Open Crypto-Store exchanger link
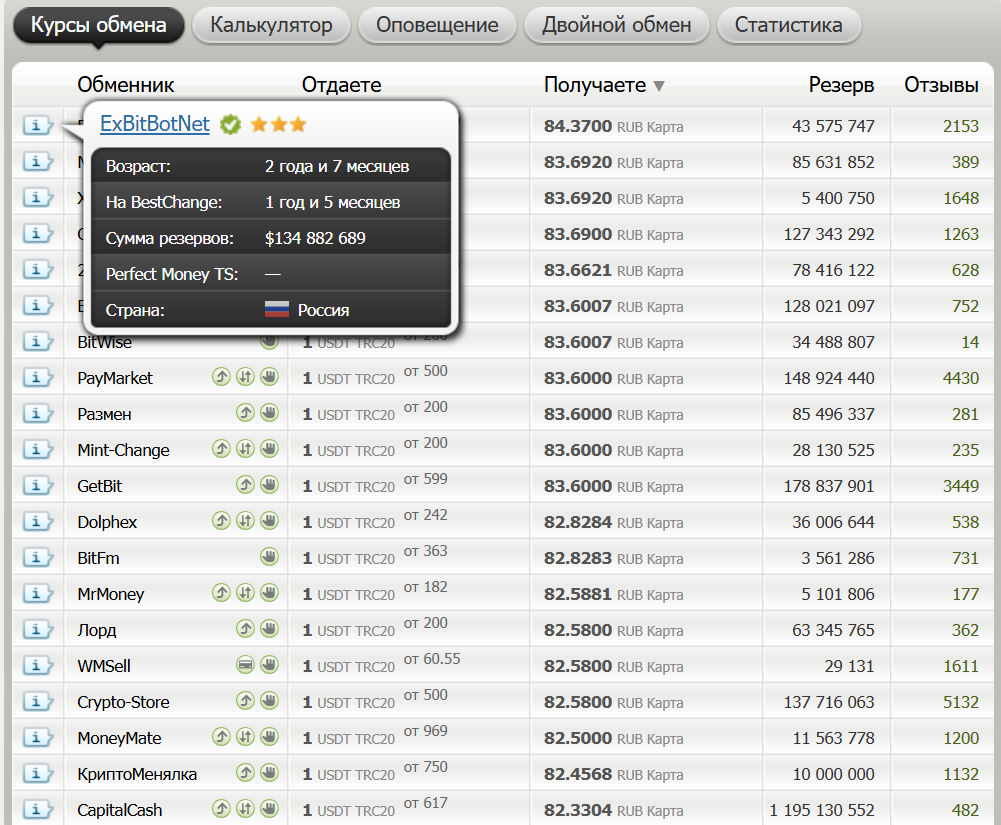 tap(123, 702)
